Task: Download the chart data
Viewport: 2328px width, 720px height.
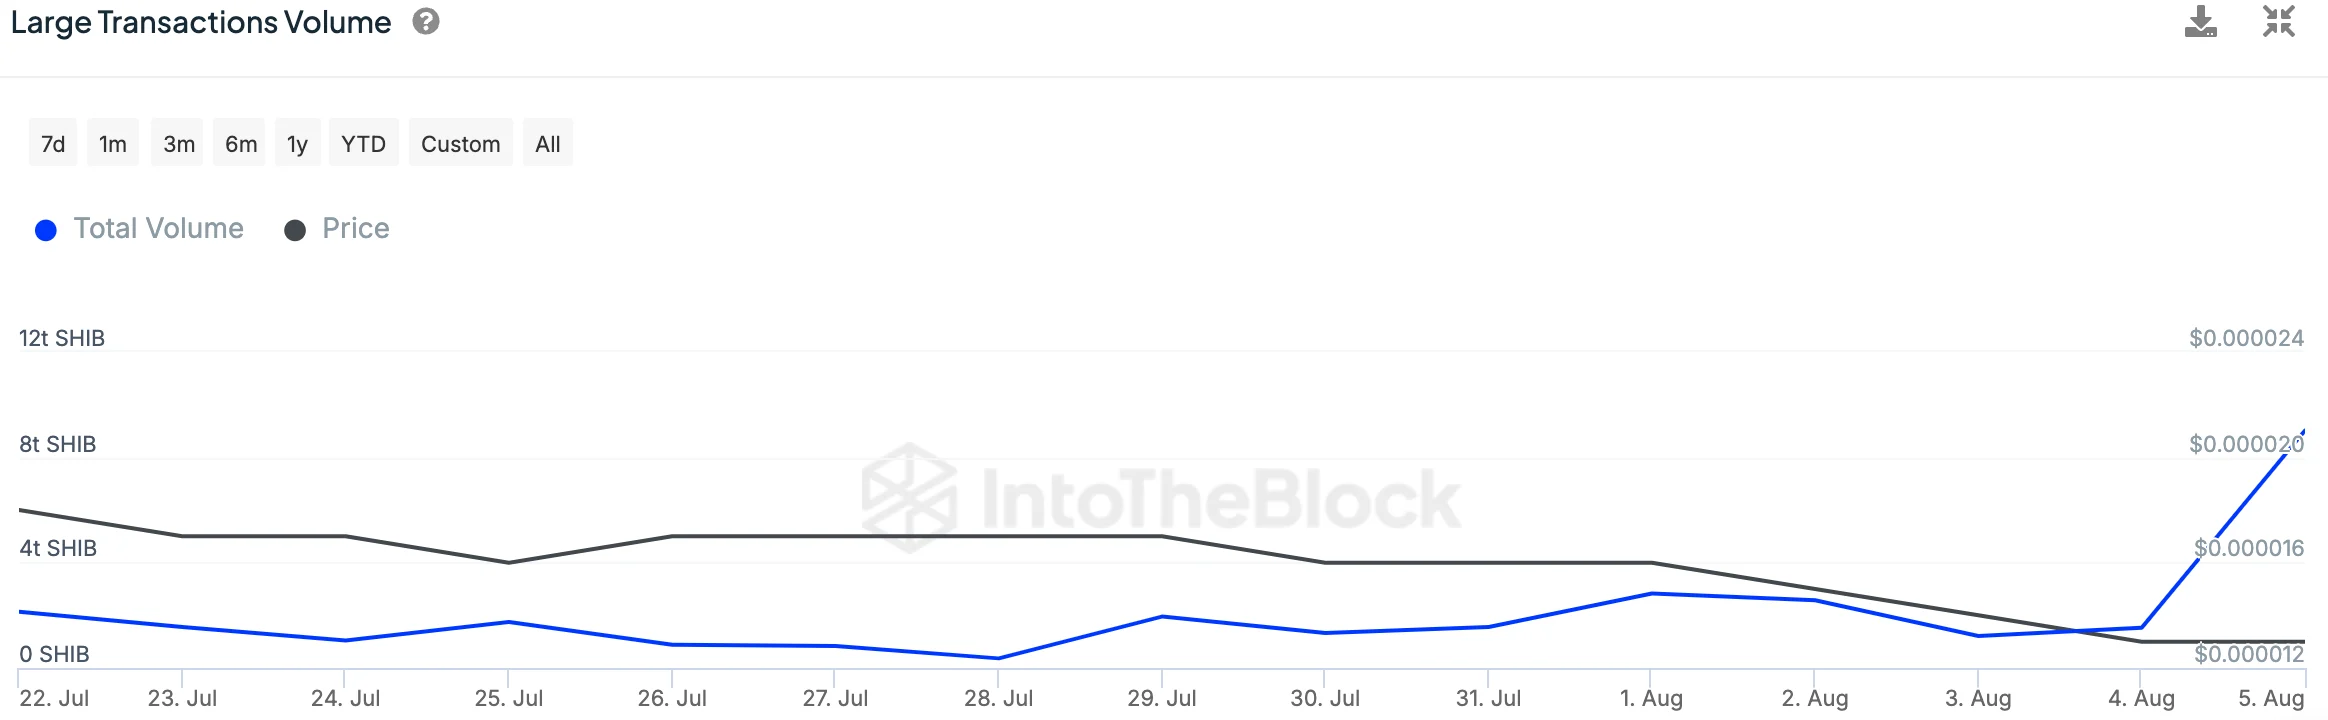Action: click(x=2200, y=22)
